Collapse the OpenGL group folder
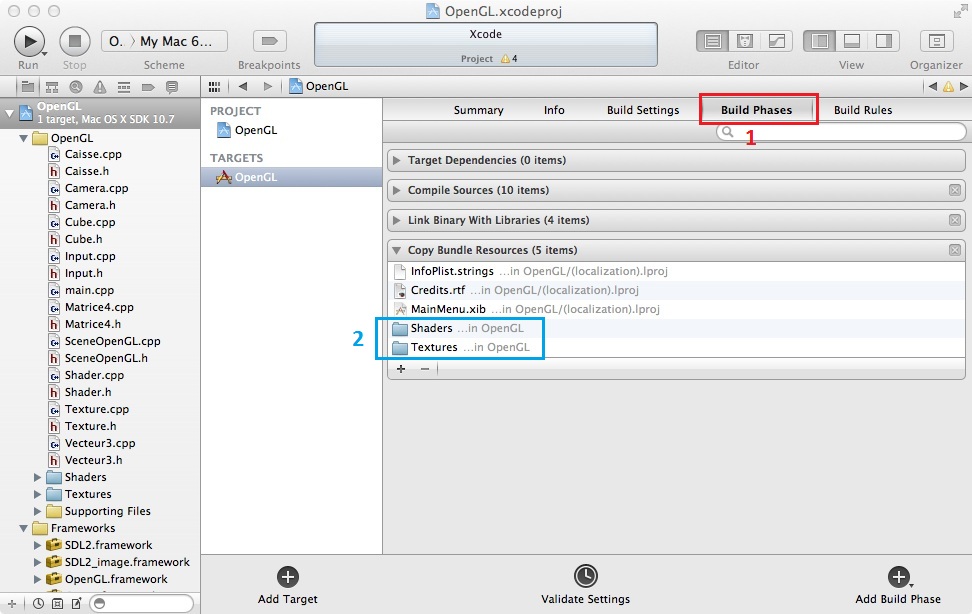 click(24, 138)
